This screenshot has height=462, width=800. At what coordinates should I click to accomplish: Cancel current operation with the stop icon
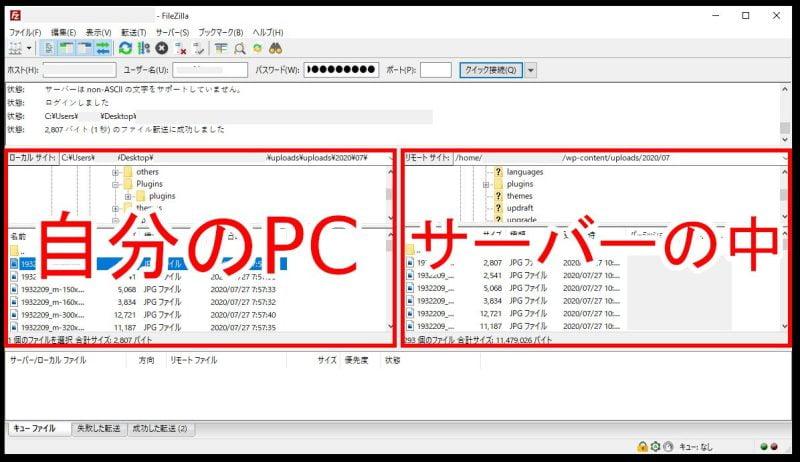161,47
